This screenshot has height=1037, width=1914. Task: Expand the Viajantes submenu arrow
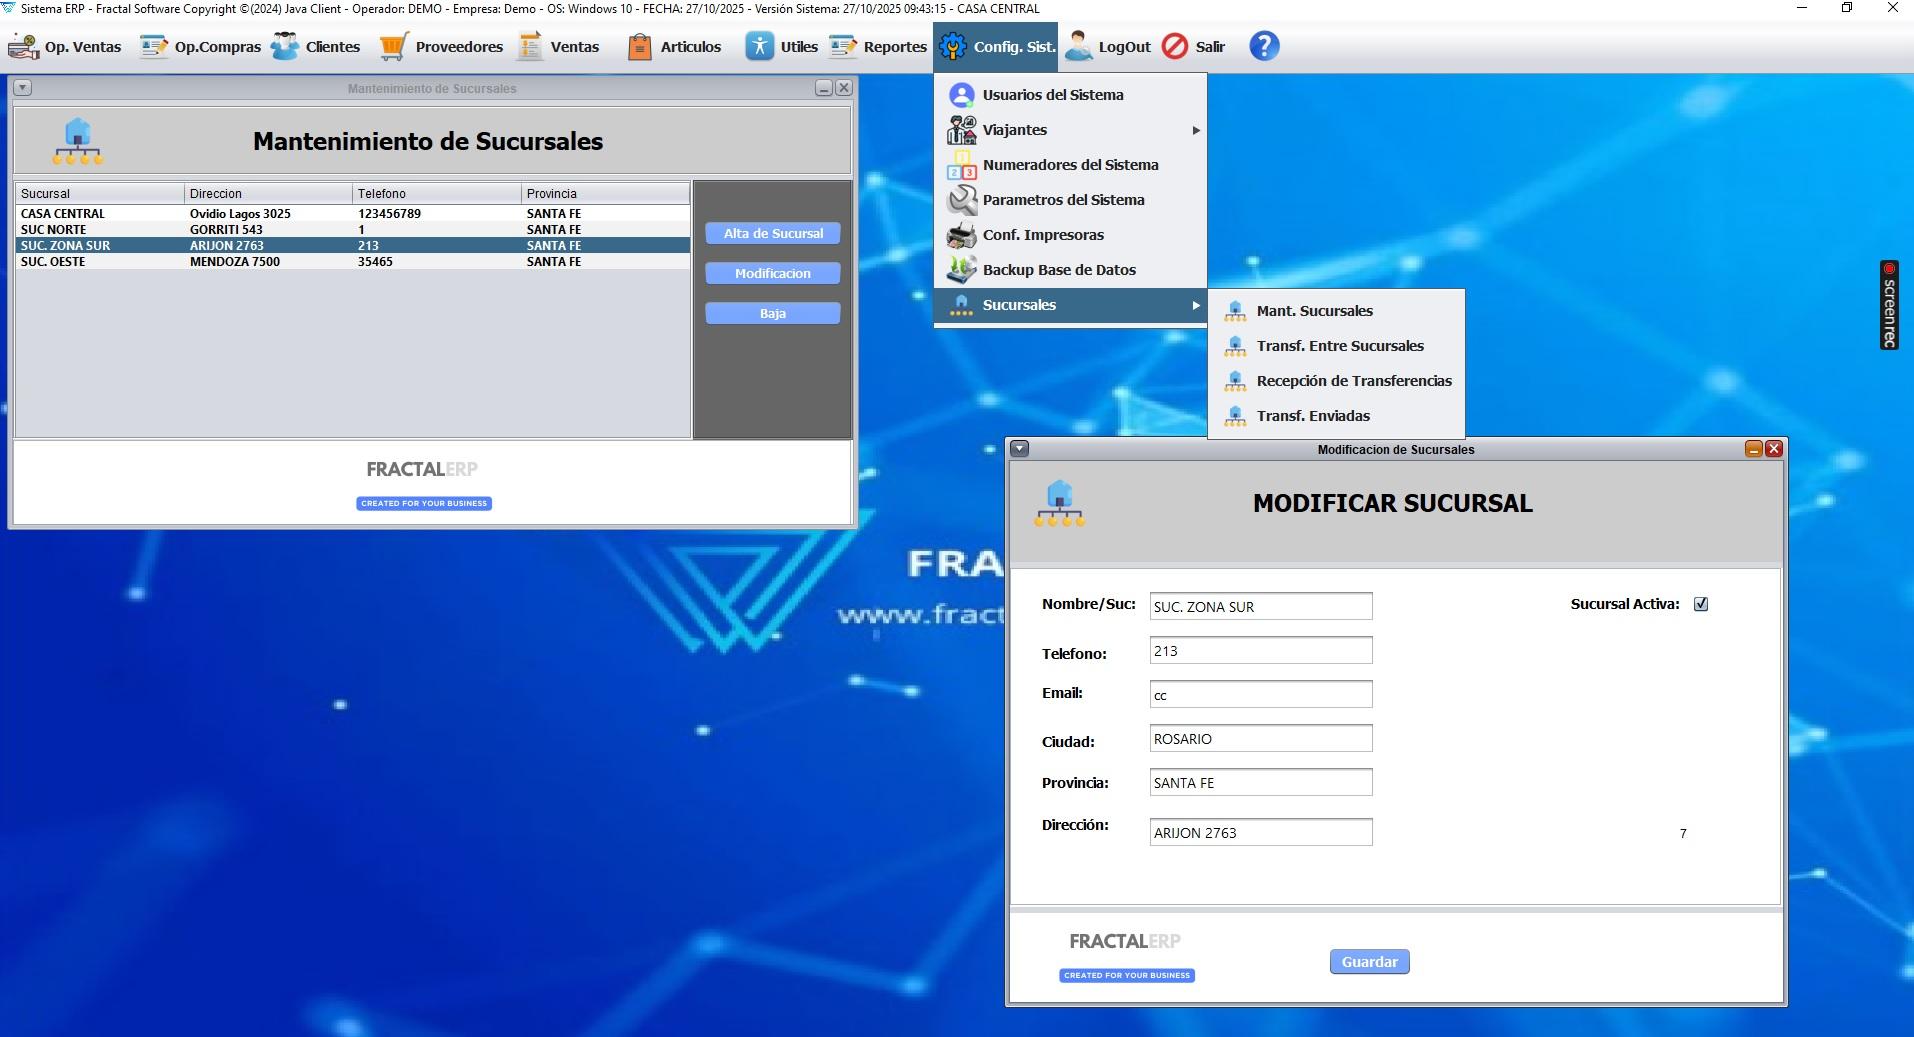click(1196, 130)
